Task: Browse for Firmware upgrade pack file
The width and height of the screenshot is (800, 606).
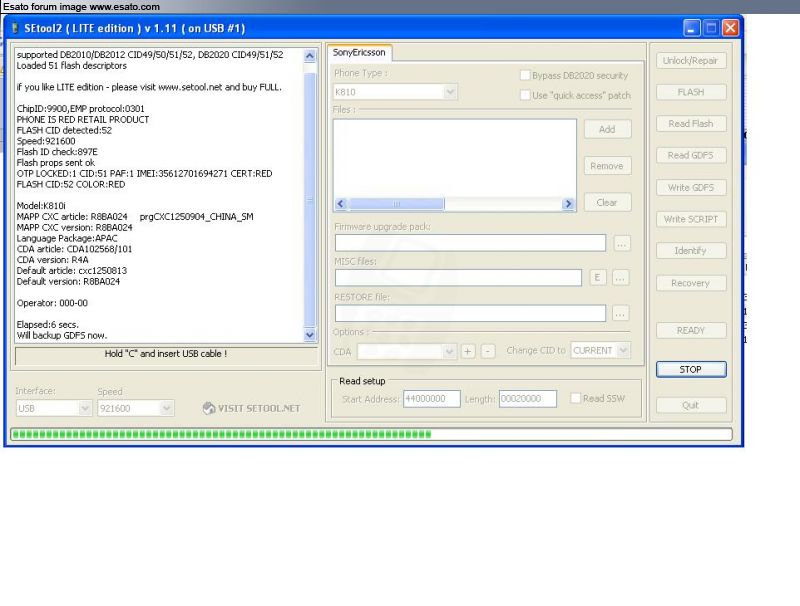Action: pyautogui.click(x=621, y=244)
